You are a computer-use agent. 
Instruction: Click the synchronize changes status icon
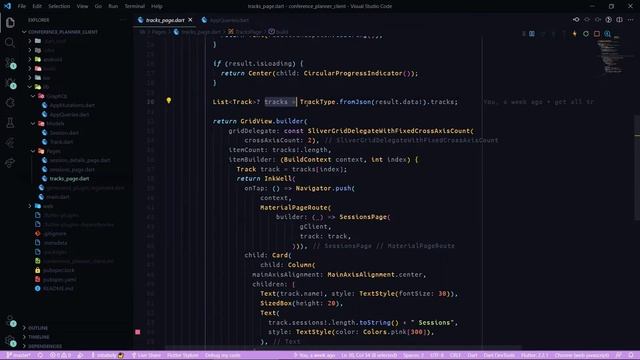pyautogui.click(x=40, y=355)
